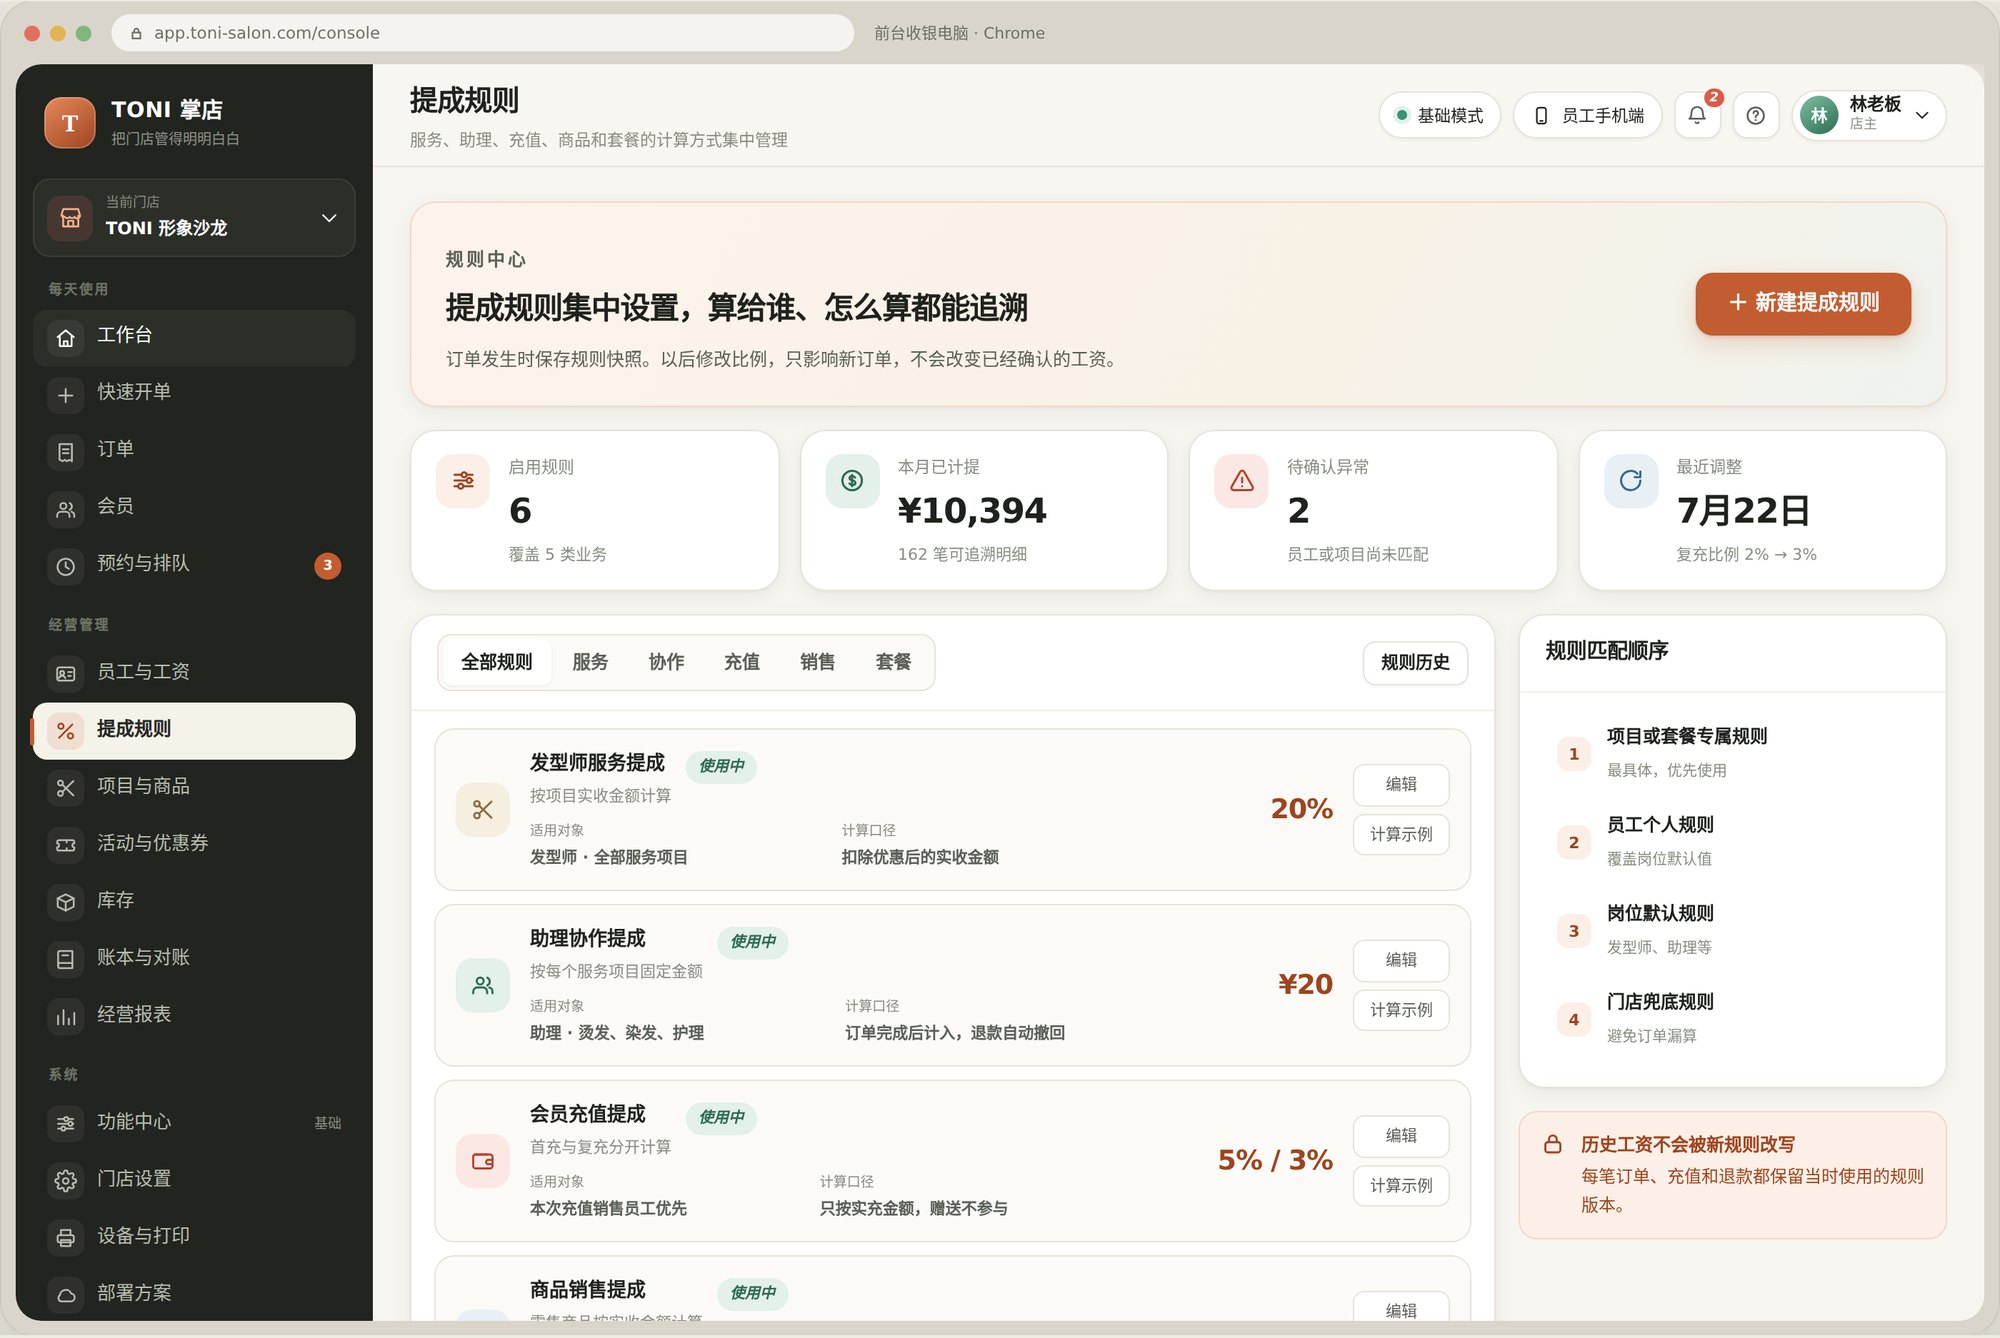Click the 部署方案 cloud icon
The width and height of the screenshot is (2000, 1338).
tap(66, 1295)
